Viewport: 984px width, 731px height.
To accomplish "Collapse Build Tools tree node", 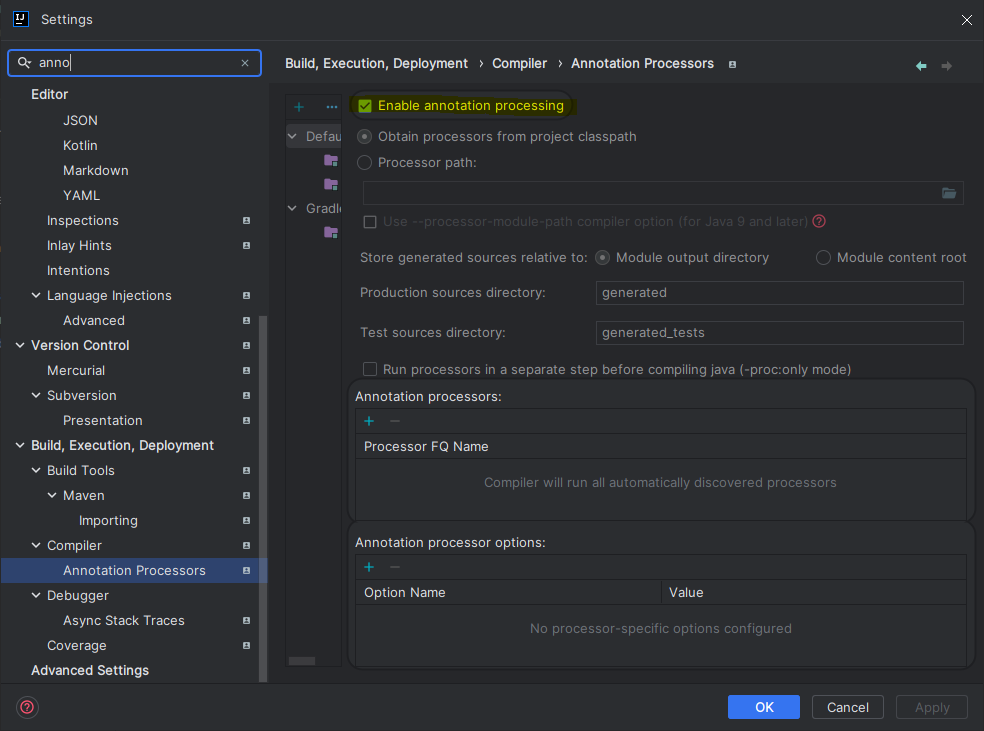I will (x=36, y=470).
